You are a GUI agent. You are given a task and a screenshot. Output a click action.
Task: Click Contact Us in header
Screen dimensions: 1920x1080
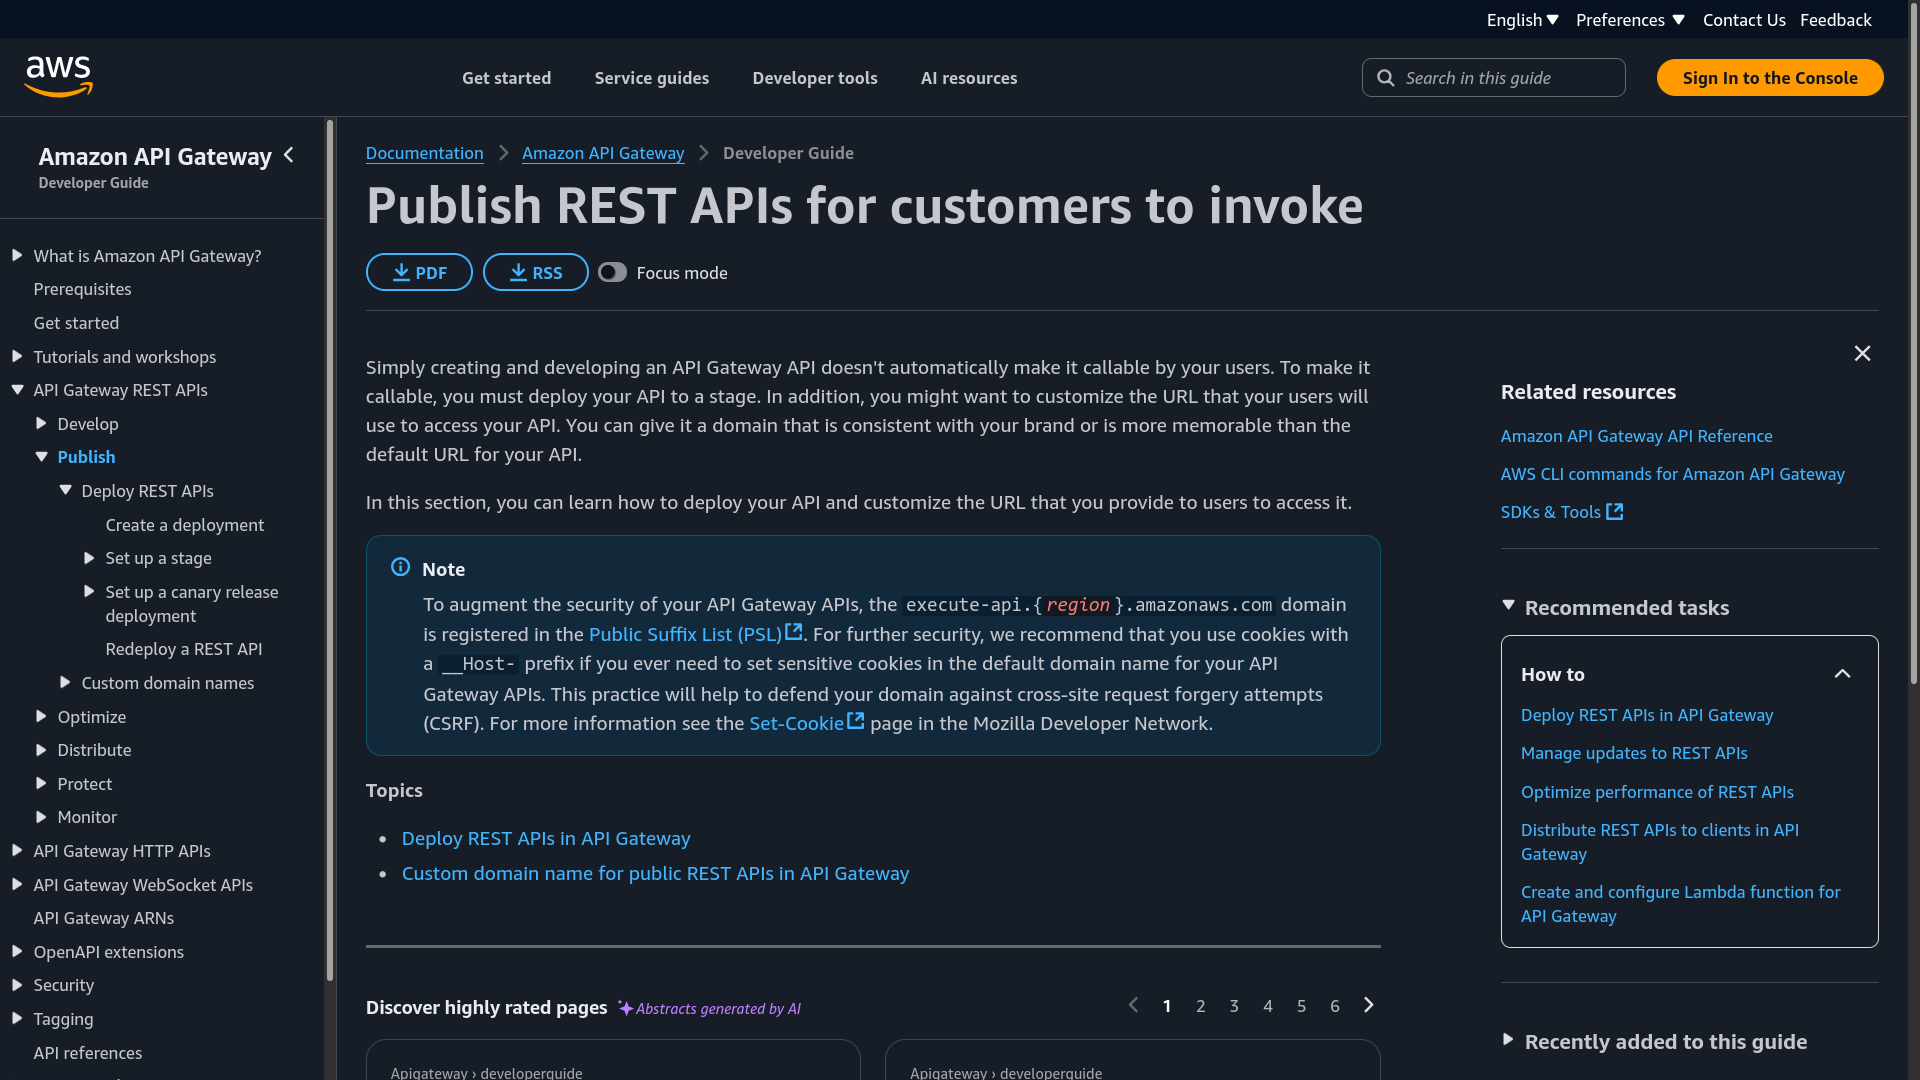tap(1744, 20)
